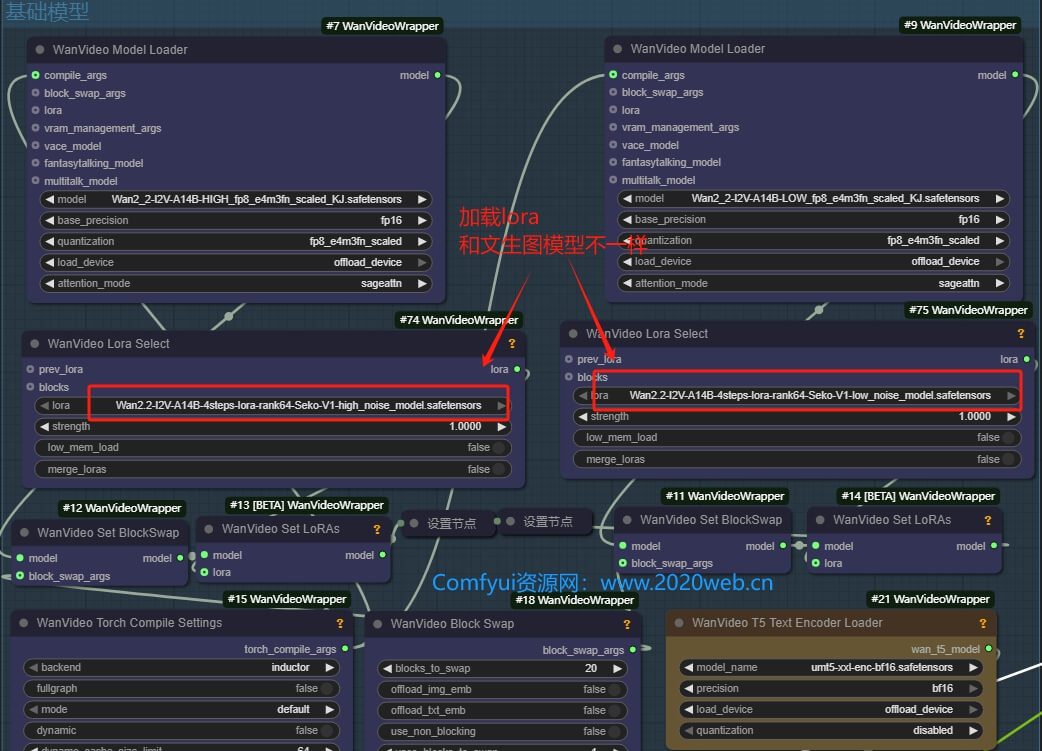Toggle use_non_blocking in WanVideo Block Swap
1042x751 pixels.
(502, 732)
